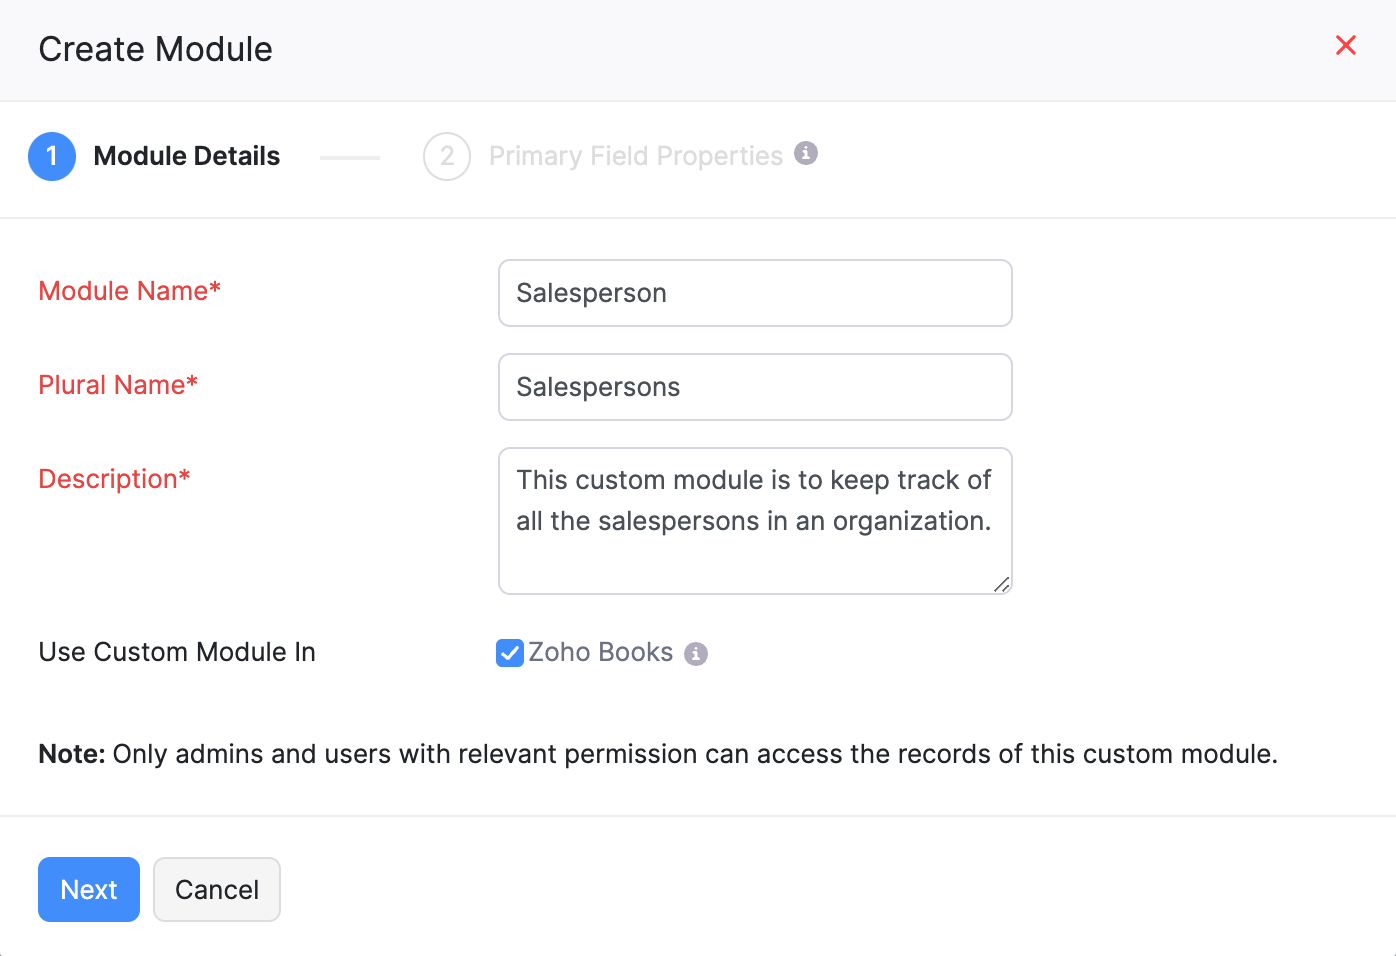
Task: Click the Create Module dialog title
Action: (155, 48)
